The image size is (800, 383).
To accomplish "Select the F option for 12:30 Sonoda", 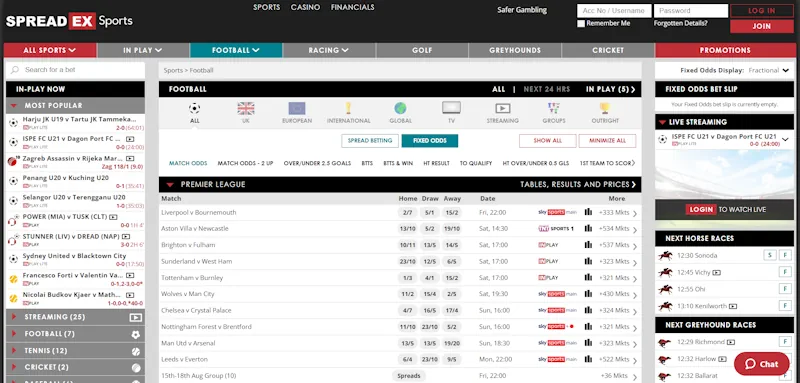I will (785, 256).
